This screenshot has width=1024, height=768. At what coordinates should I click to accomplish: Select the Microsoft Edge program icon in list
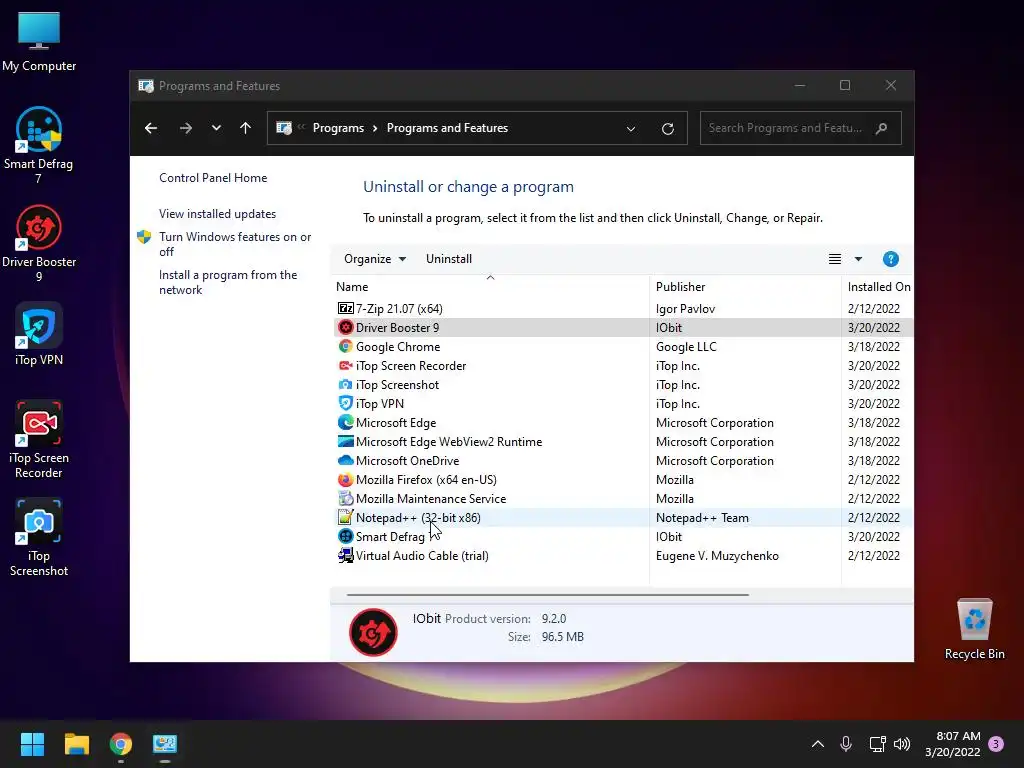(345, 423)
